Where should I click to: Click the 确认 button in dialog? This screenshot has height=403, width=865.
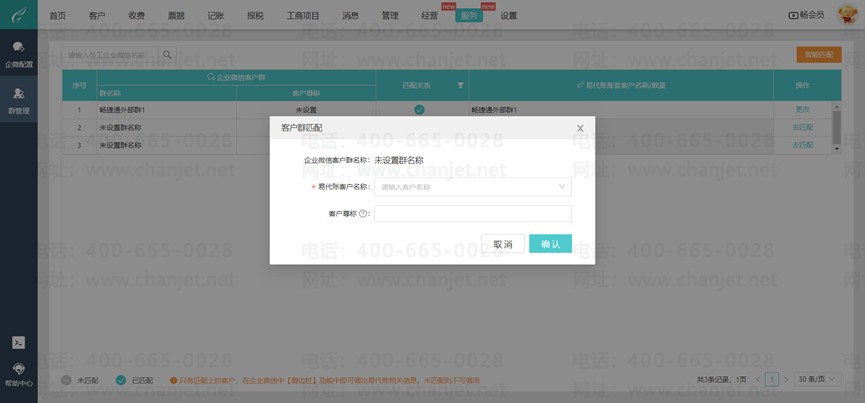click(x=550, y=244)
